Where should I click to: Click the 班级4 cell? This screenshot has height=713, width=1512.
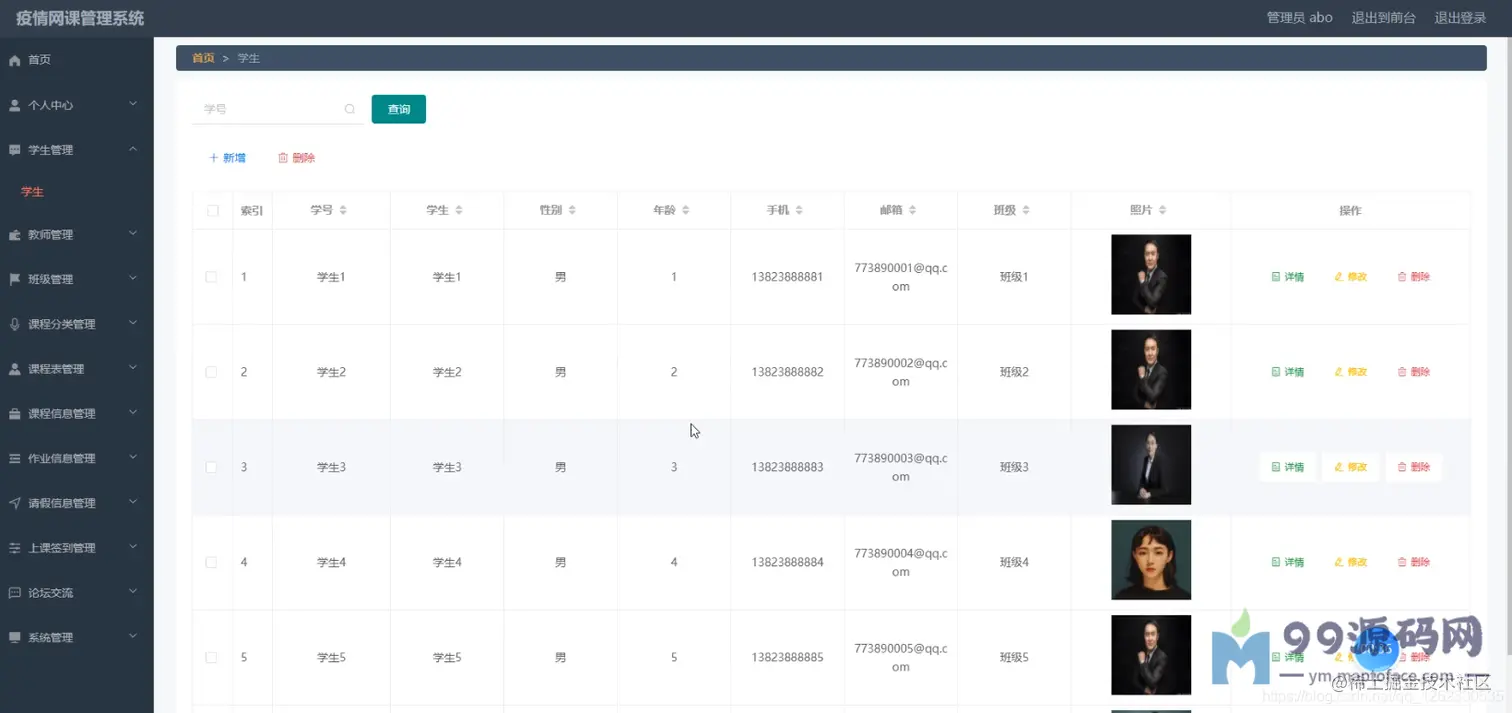pyautogui.click(x=1014, y=562)
